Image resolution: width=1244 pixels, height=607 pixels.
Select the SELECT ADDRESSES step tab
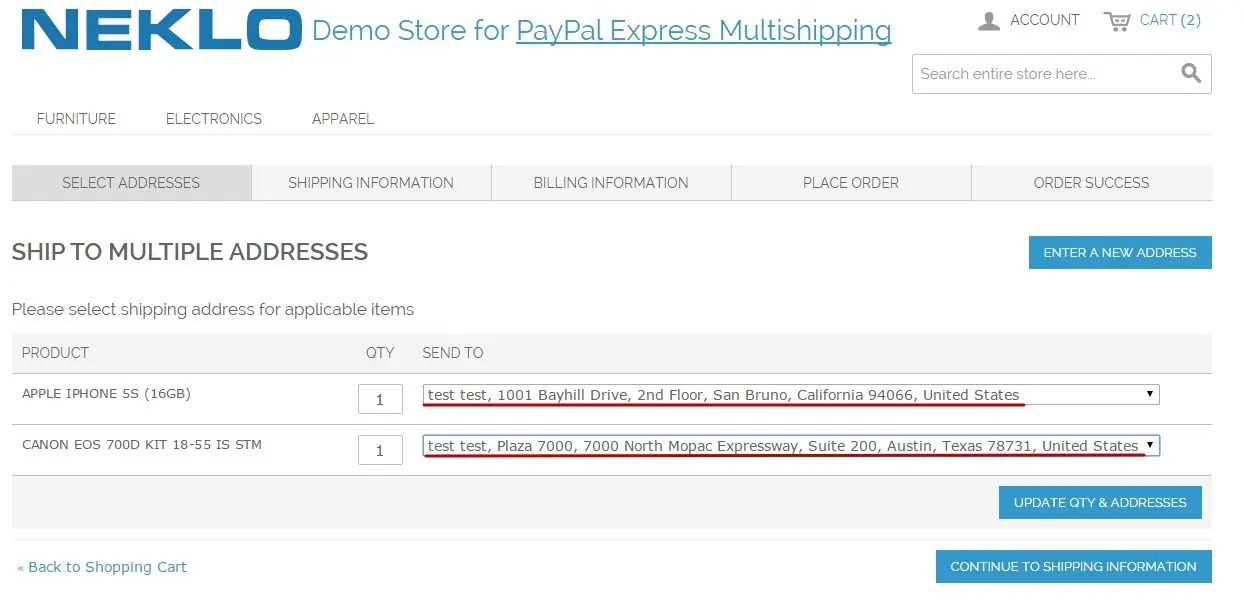(x=131, y=183)
